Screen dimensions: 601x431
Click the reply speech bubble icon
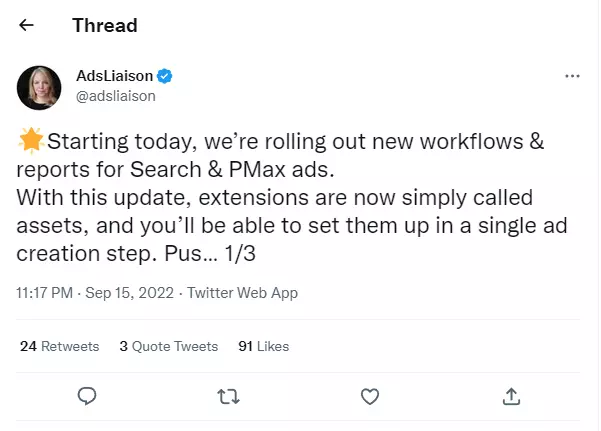pos(87,396)
